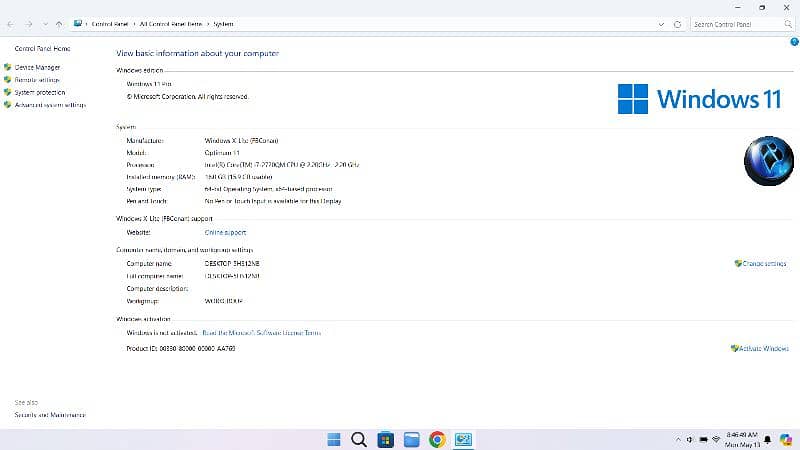Open Device Manager link in sidebar
Viewport: 800px width, 450px height.
37,68
